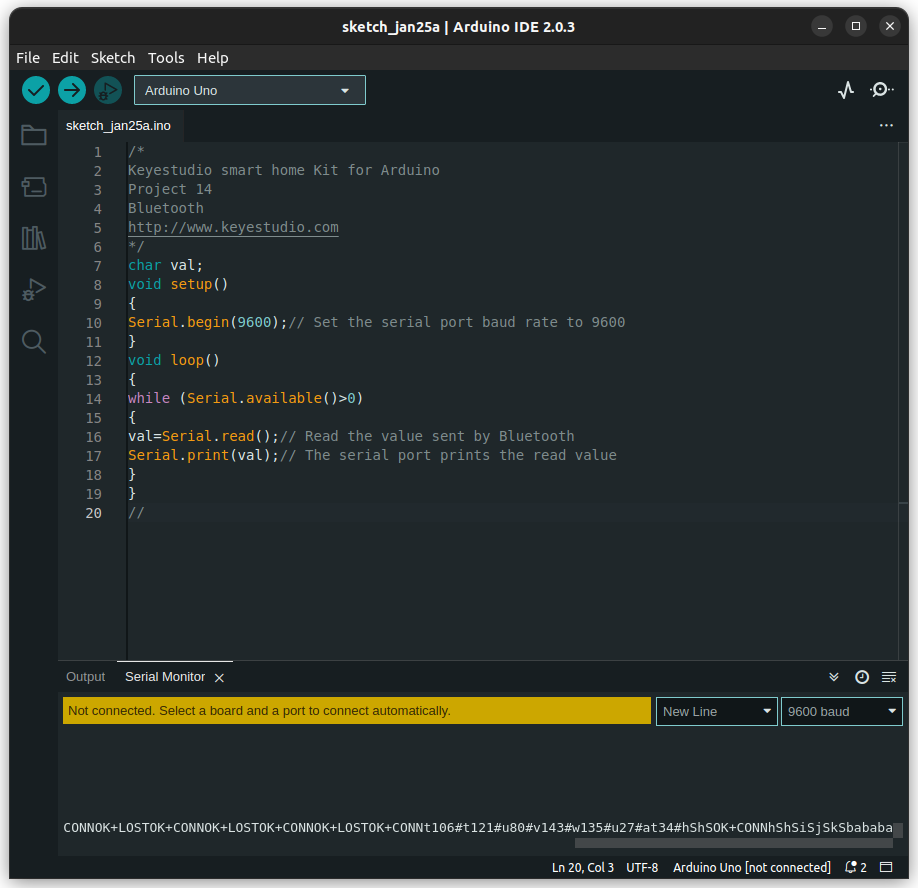Start debugging with the debug button
This screenshot has height=888, width=918.
tap(108, 90)
